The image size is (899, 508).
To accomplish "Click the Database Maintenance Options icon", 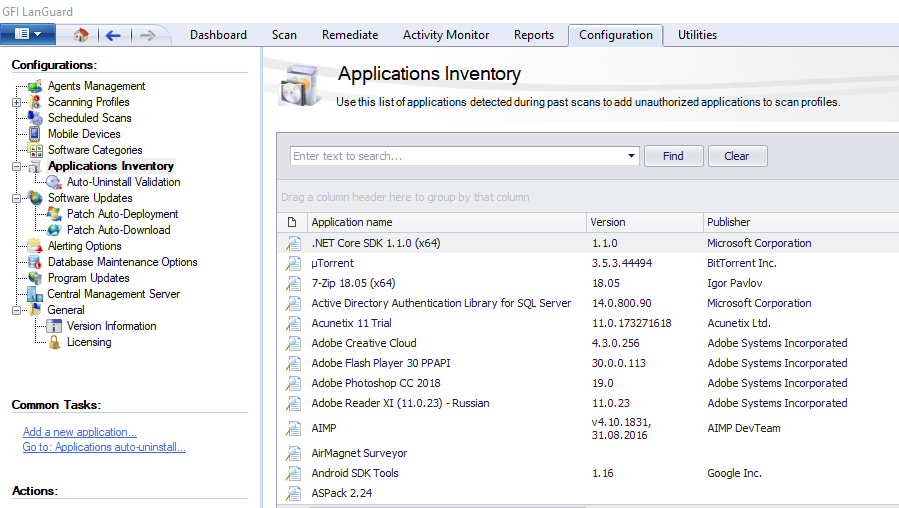I will click(x=36, y=262).
